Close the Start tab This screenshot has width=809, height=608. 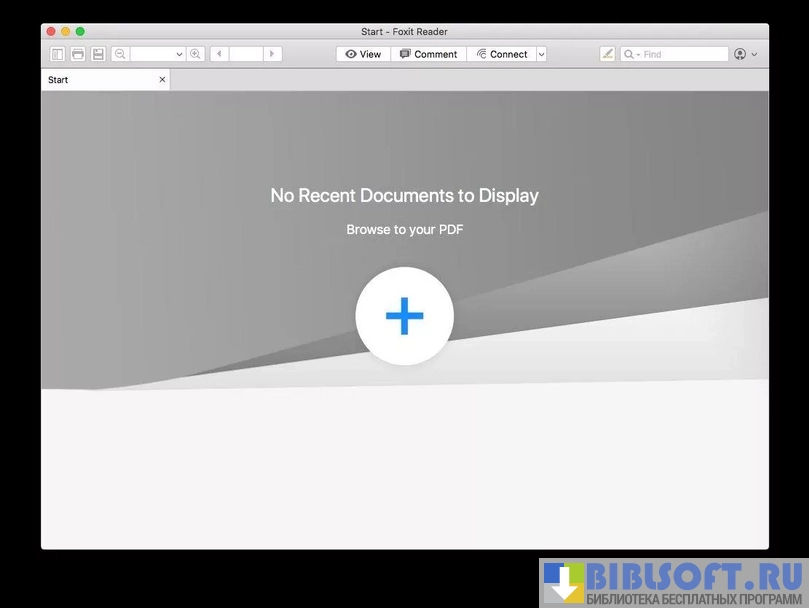tap(162, 80)
